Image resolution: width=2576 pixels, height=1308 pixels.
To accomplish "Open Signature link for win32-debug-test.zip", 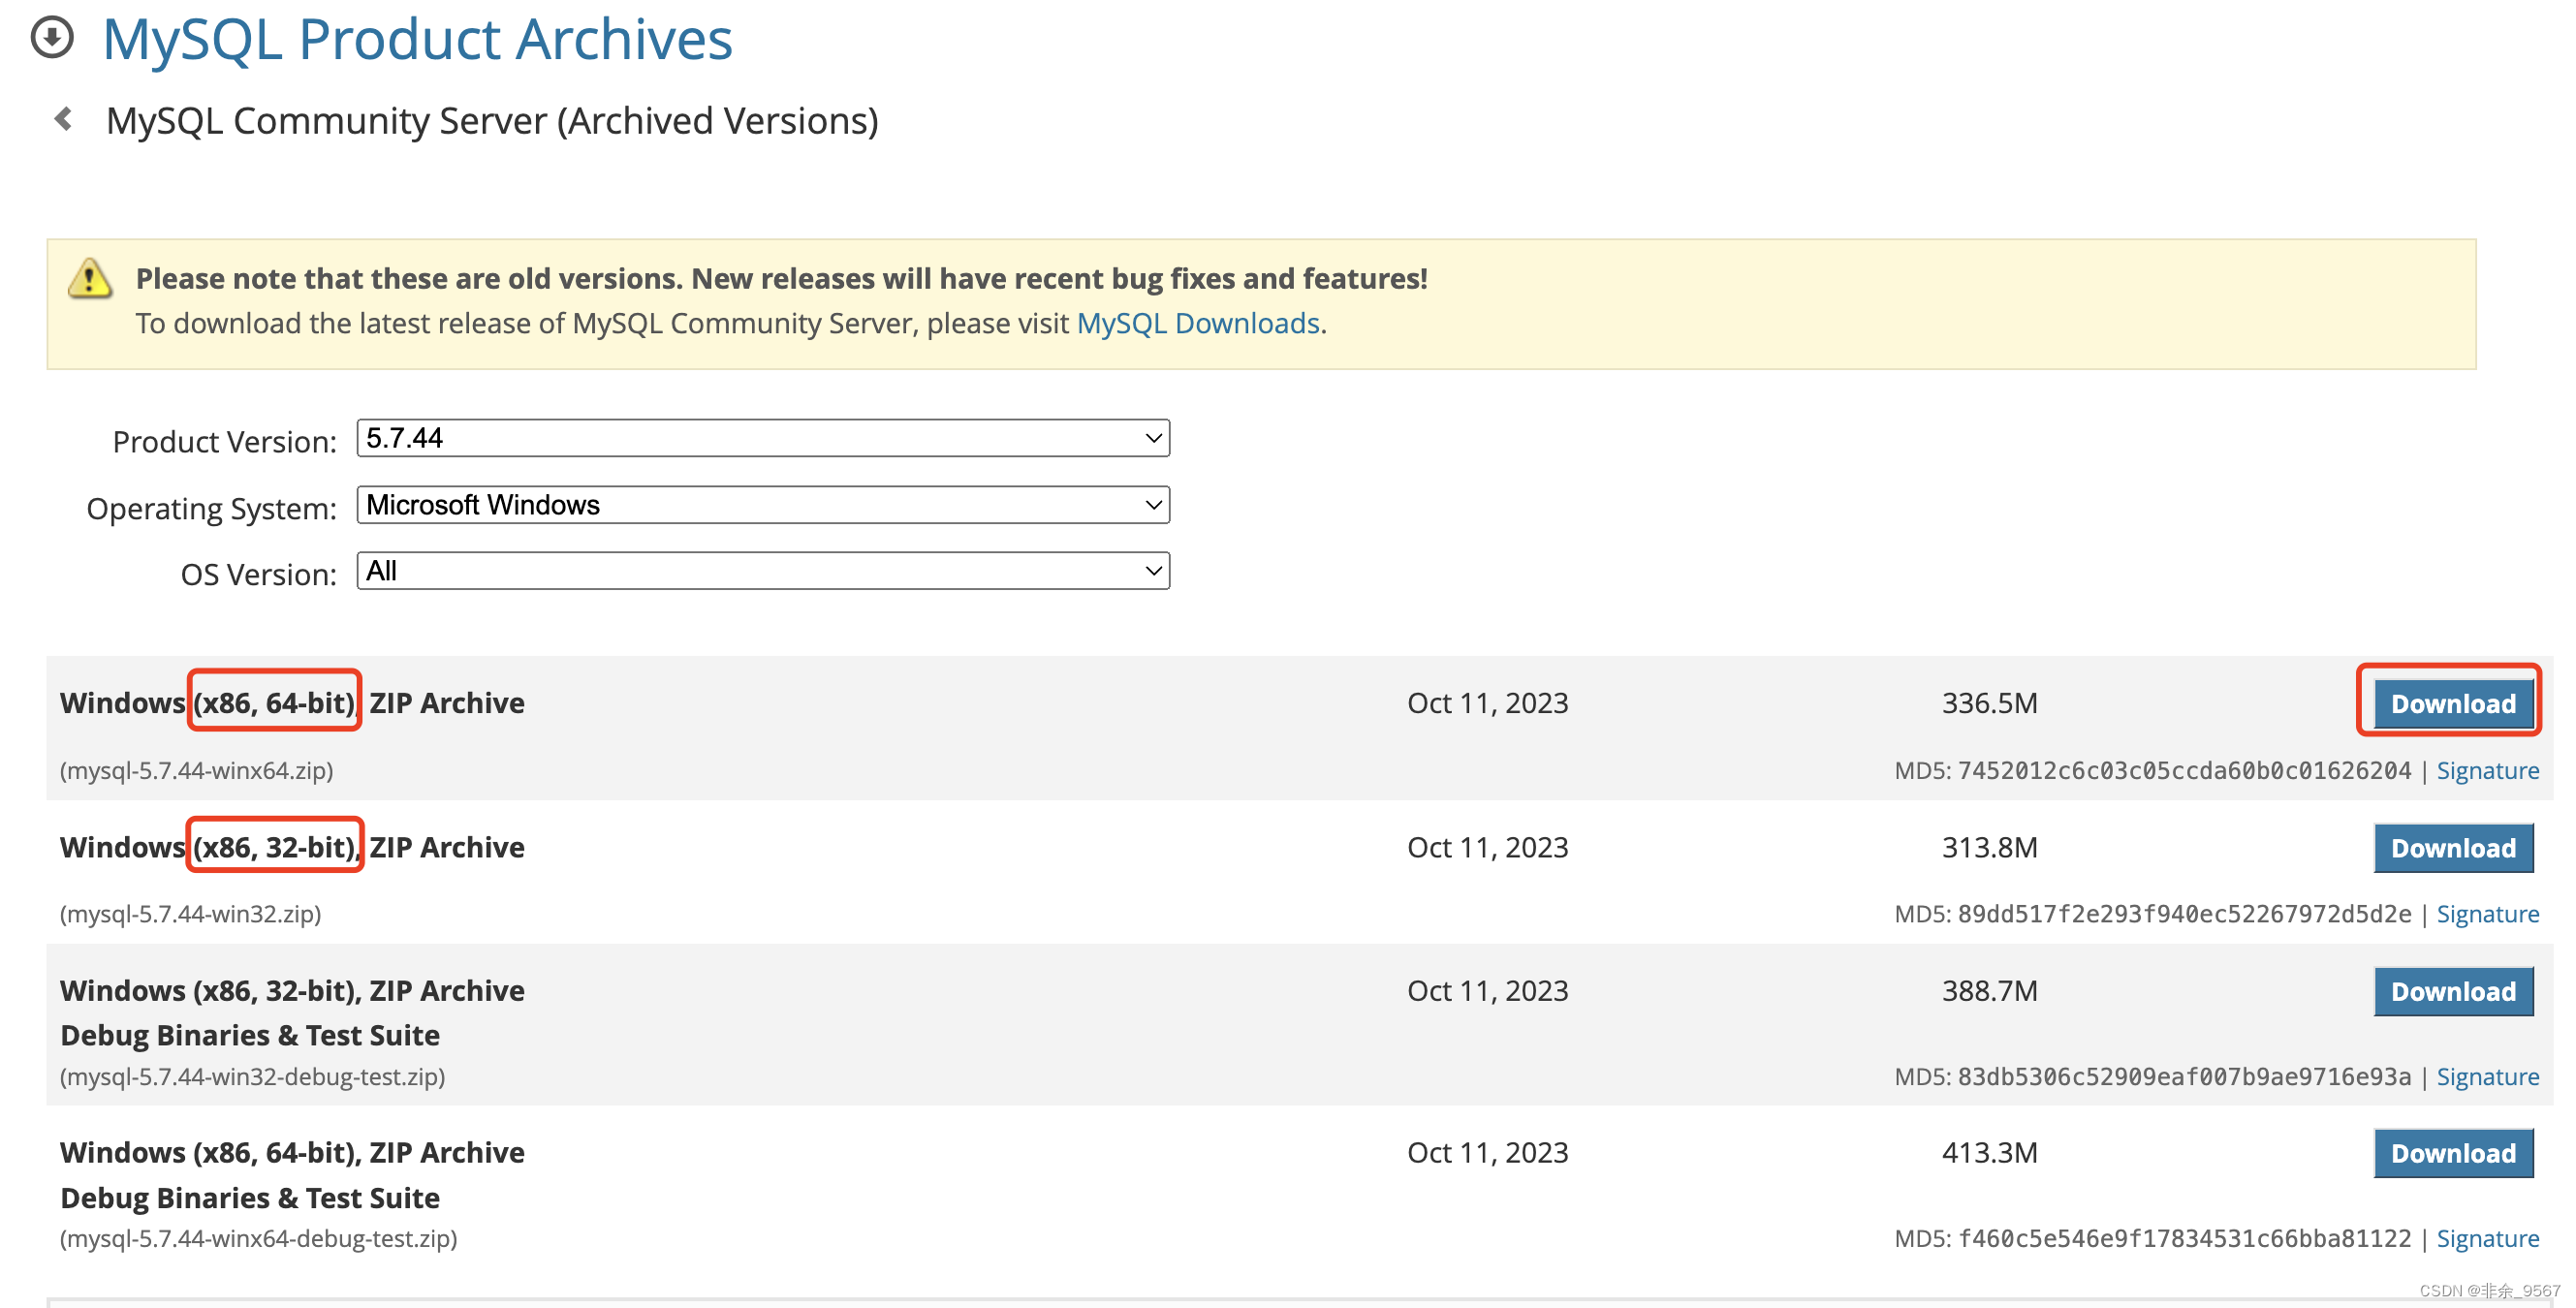I will click(2487, 1077).
